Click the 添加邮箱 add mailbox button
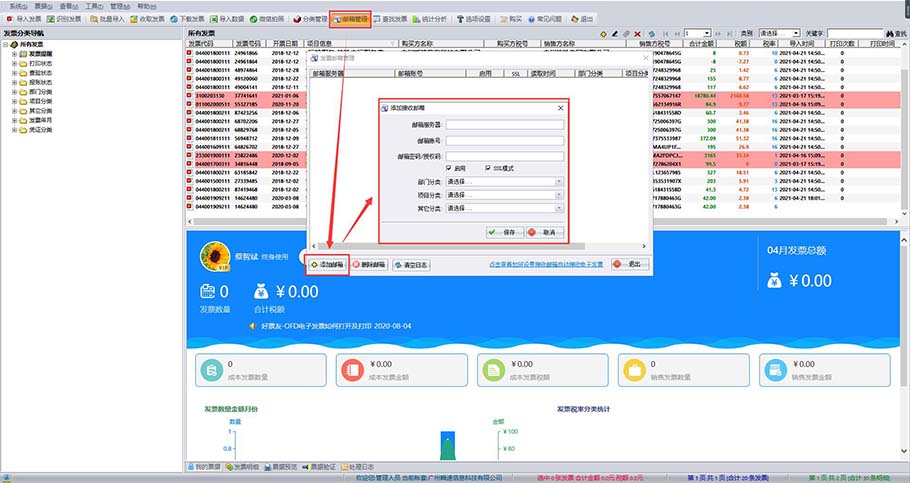The image size is (910, 483). pos(327,264)
